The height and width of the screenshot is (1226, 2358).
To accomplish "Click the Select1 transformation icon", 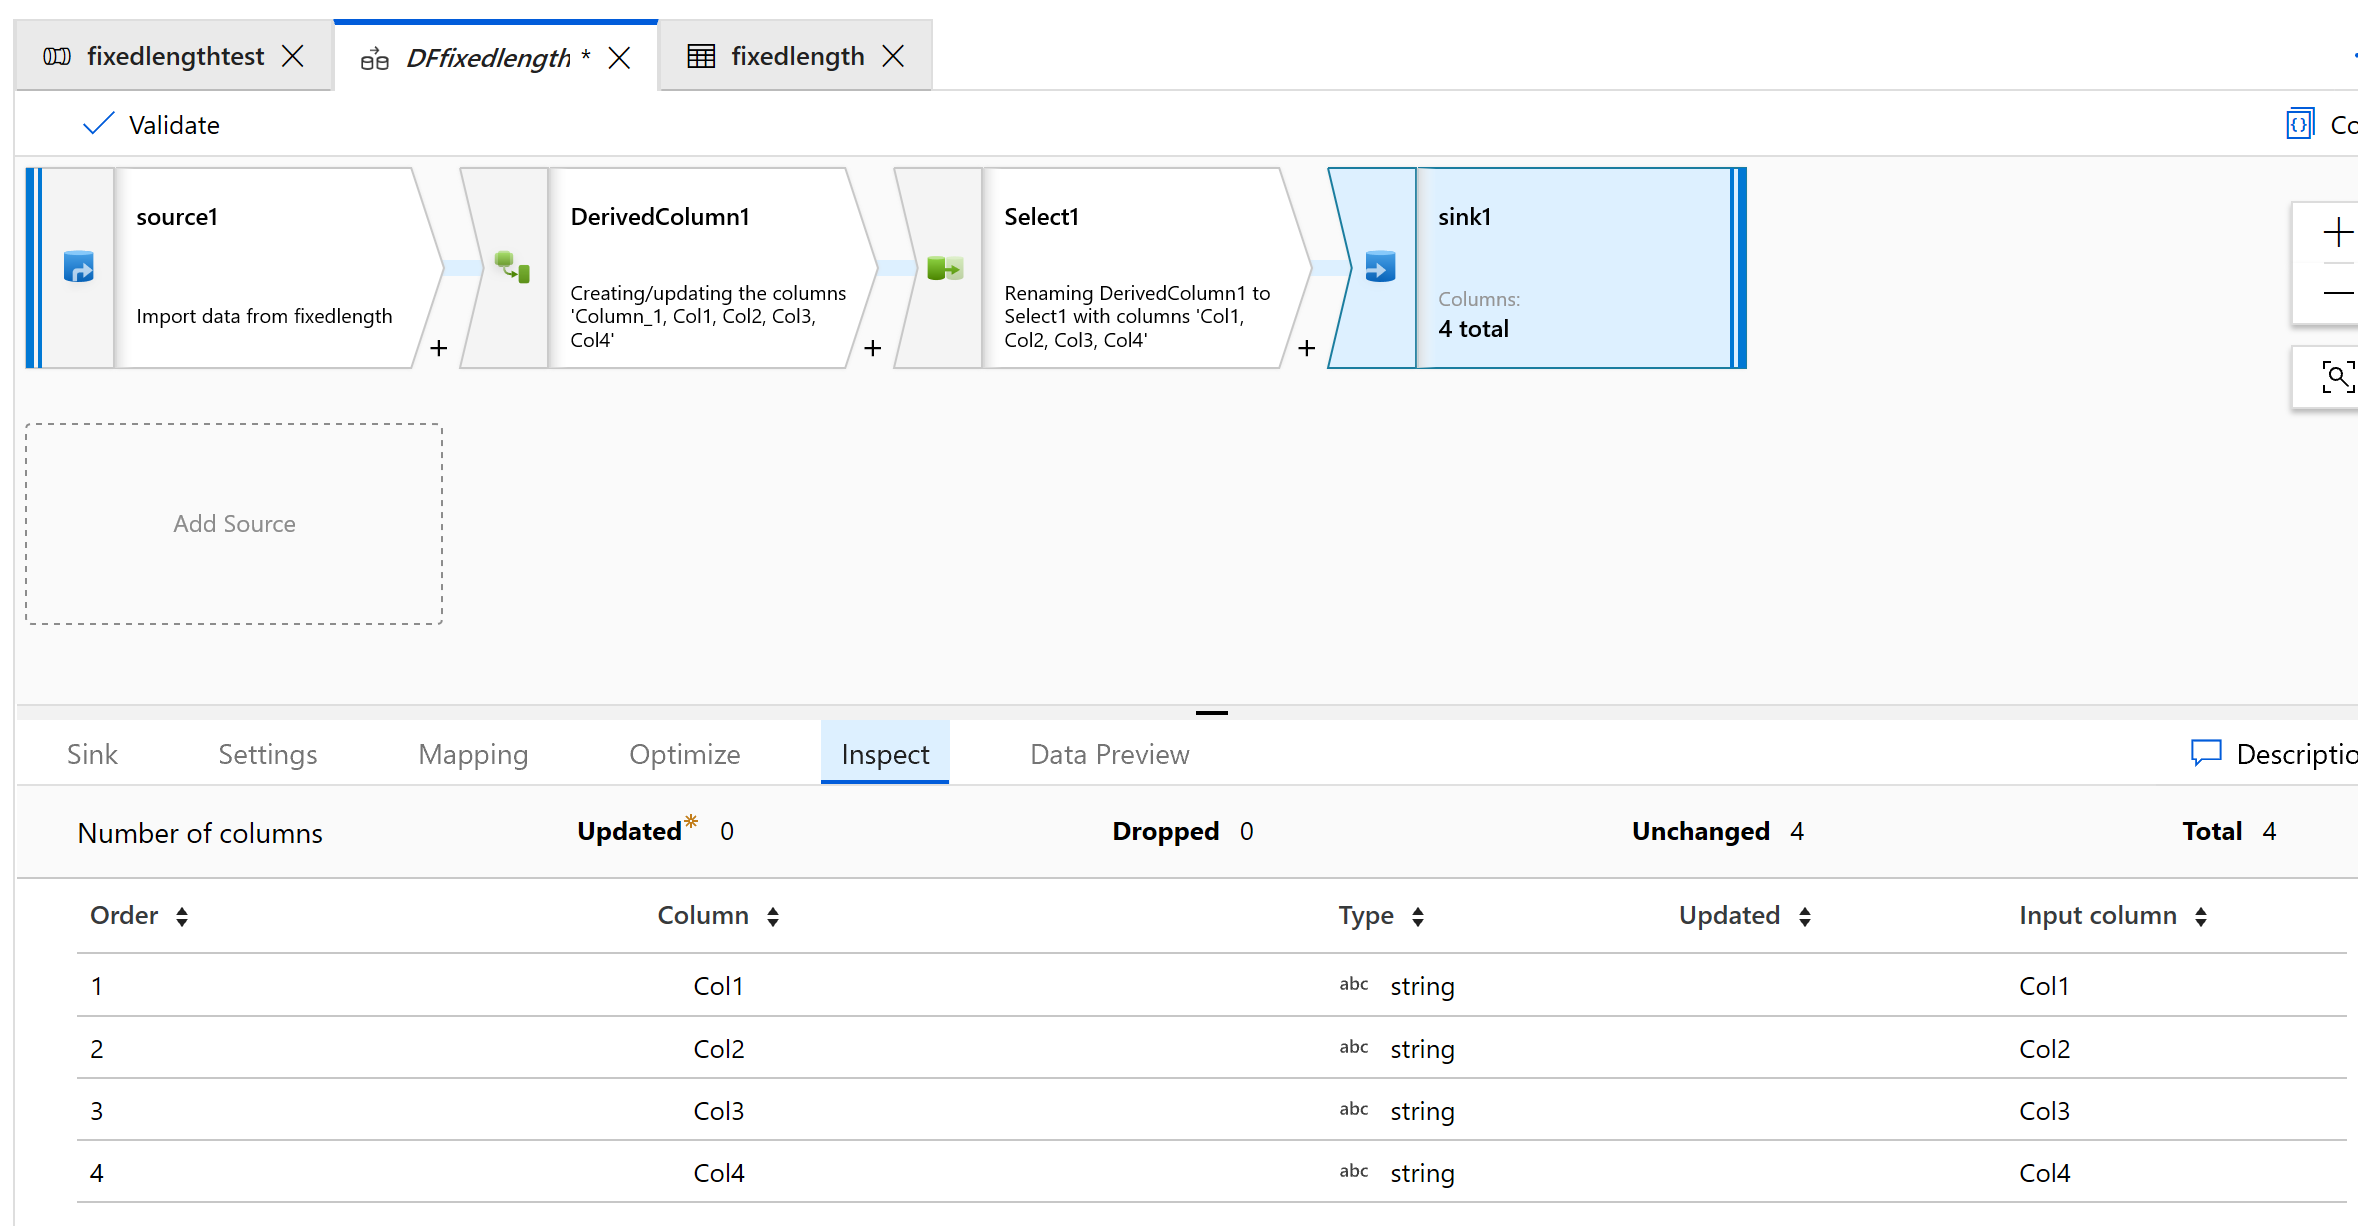I will [x=944, y=267].
